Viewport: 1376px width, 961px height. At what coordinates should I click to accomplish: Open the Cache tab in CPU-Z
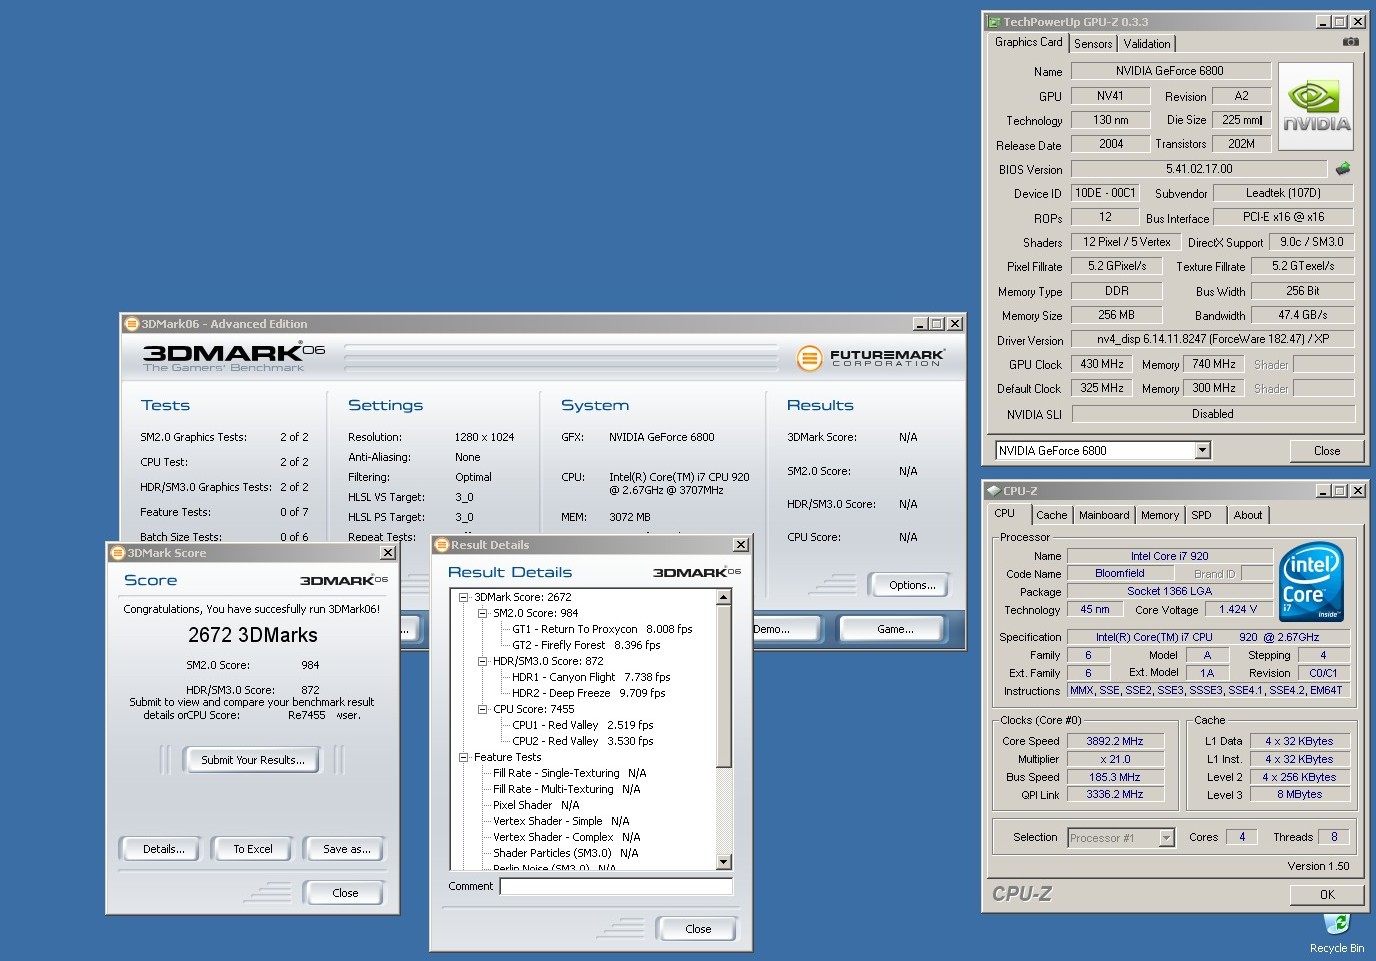pos(1051,515)
